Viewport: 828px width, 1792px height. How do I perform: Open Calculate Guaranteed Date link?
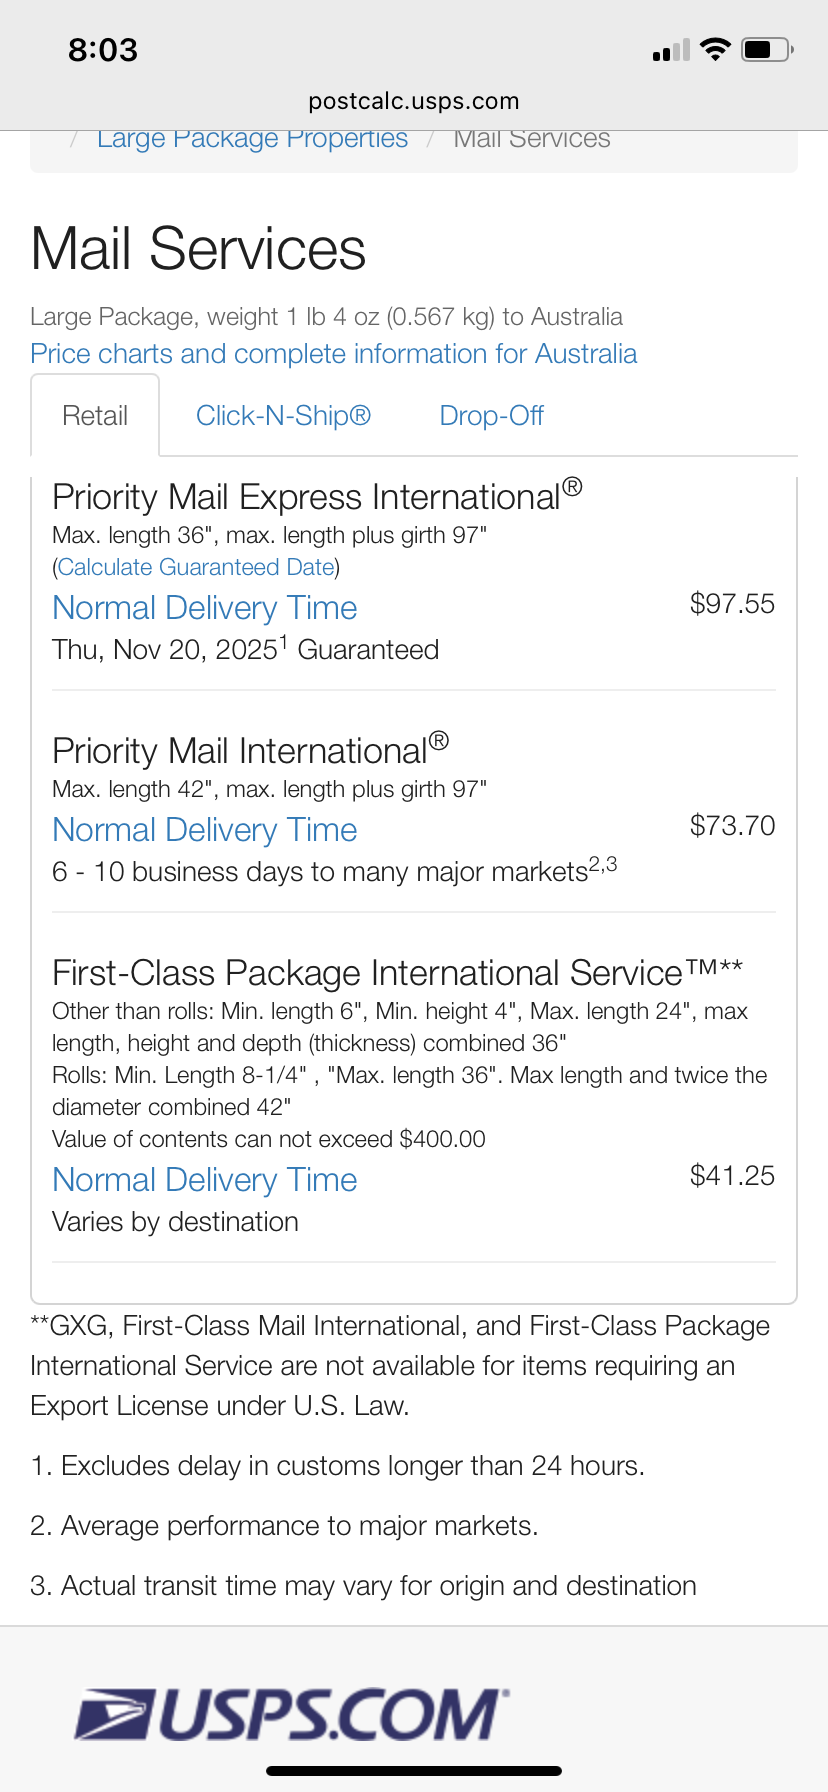click(196, 567)
